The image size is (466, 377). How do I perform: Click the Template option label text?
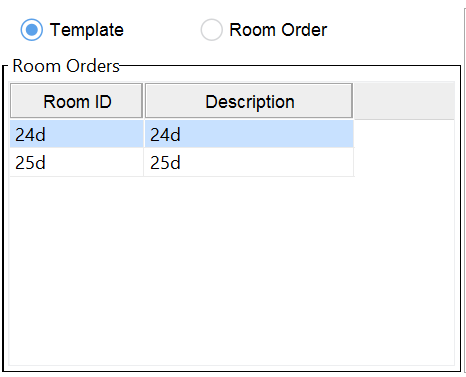tap(87, 30)
